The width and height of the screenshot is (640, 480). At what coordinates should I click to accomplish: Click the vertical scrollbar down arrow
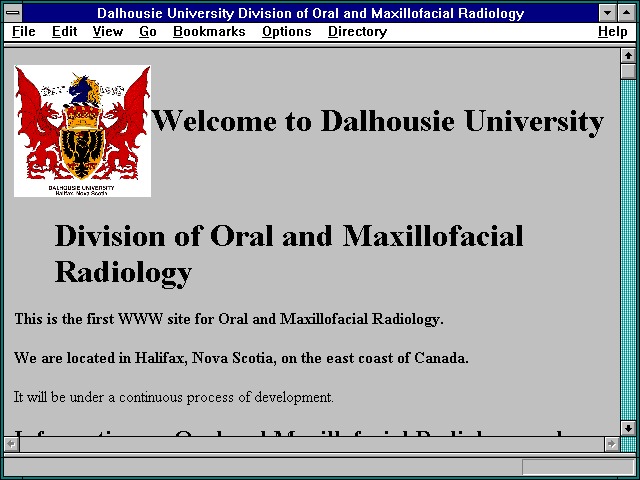[628, 428]
